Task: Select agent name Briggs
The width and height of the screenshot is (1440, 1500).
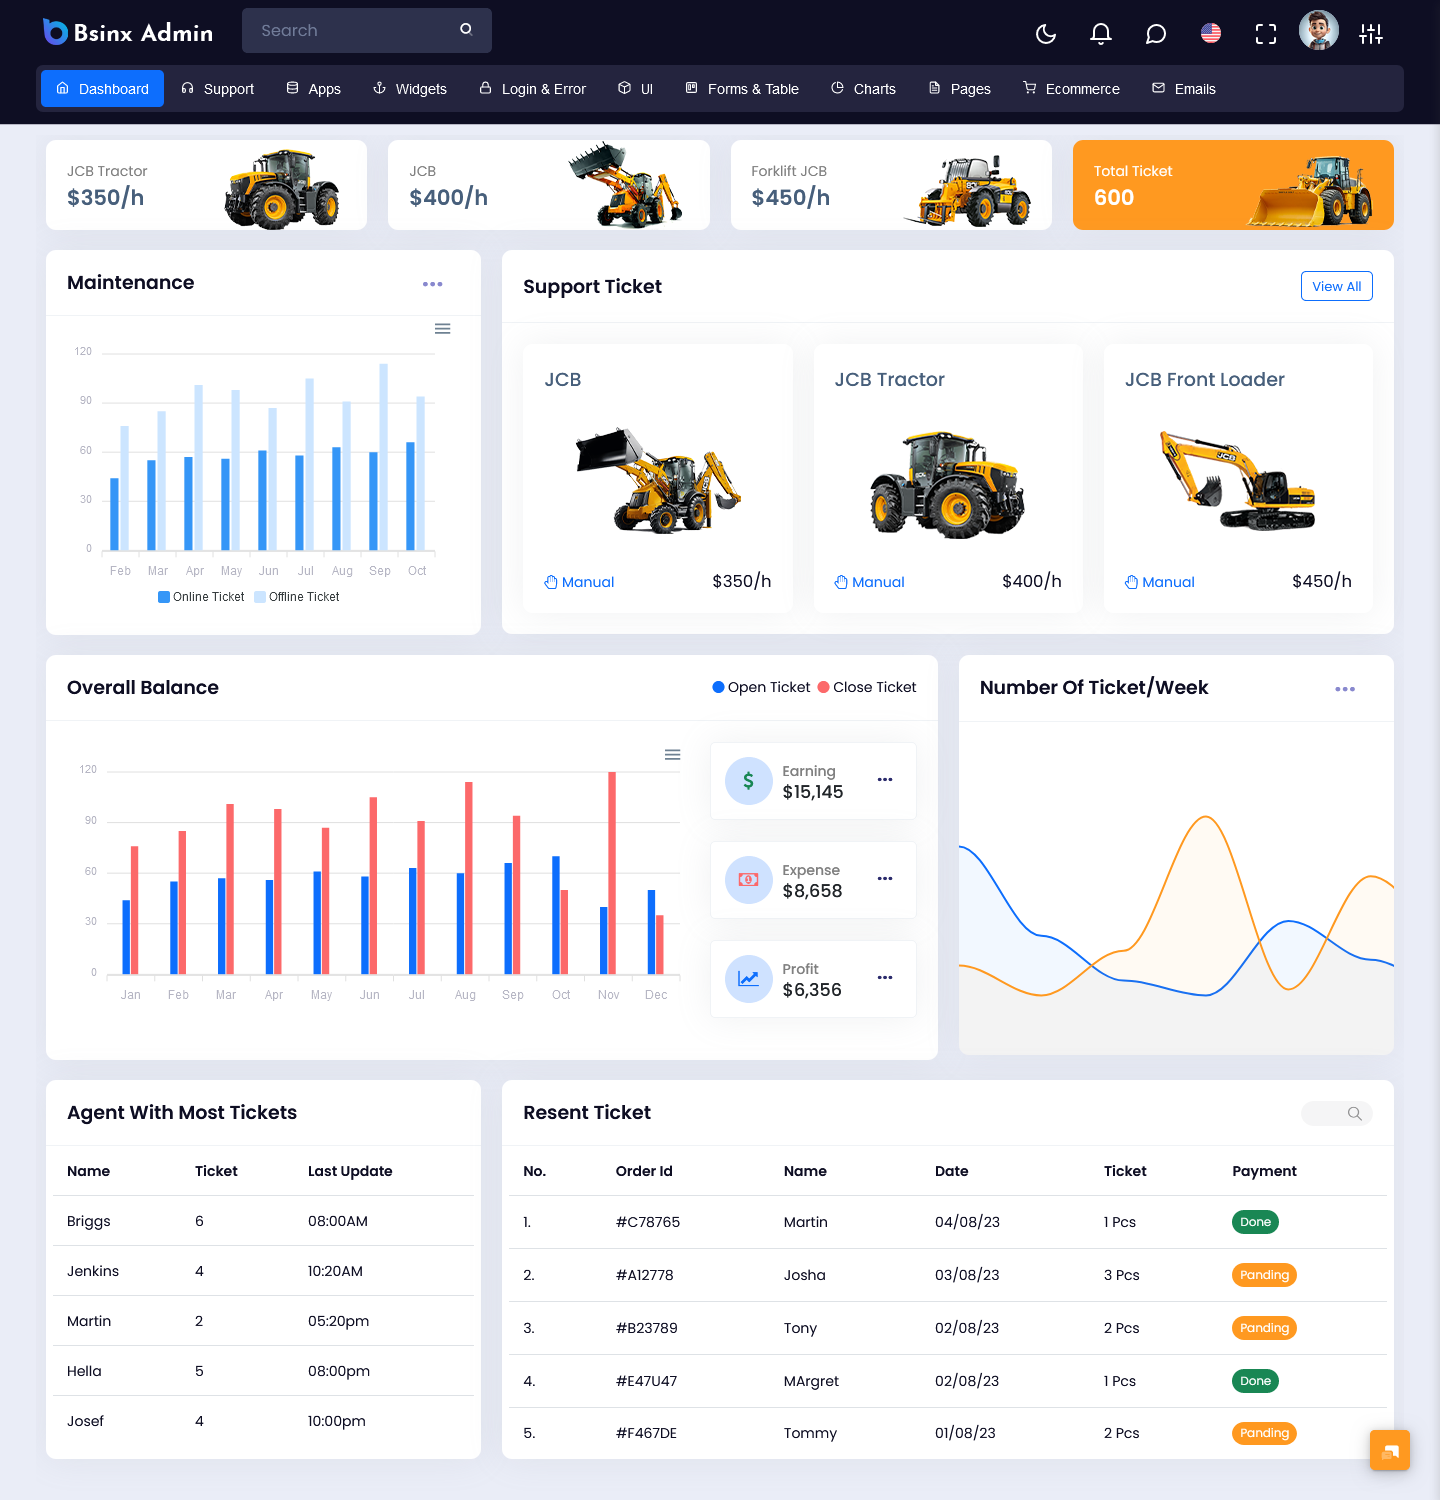Action: (89, 1221)
